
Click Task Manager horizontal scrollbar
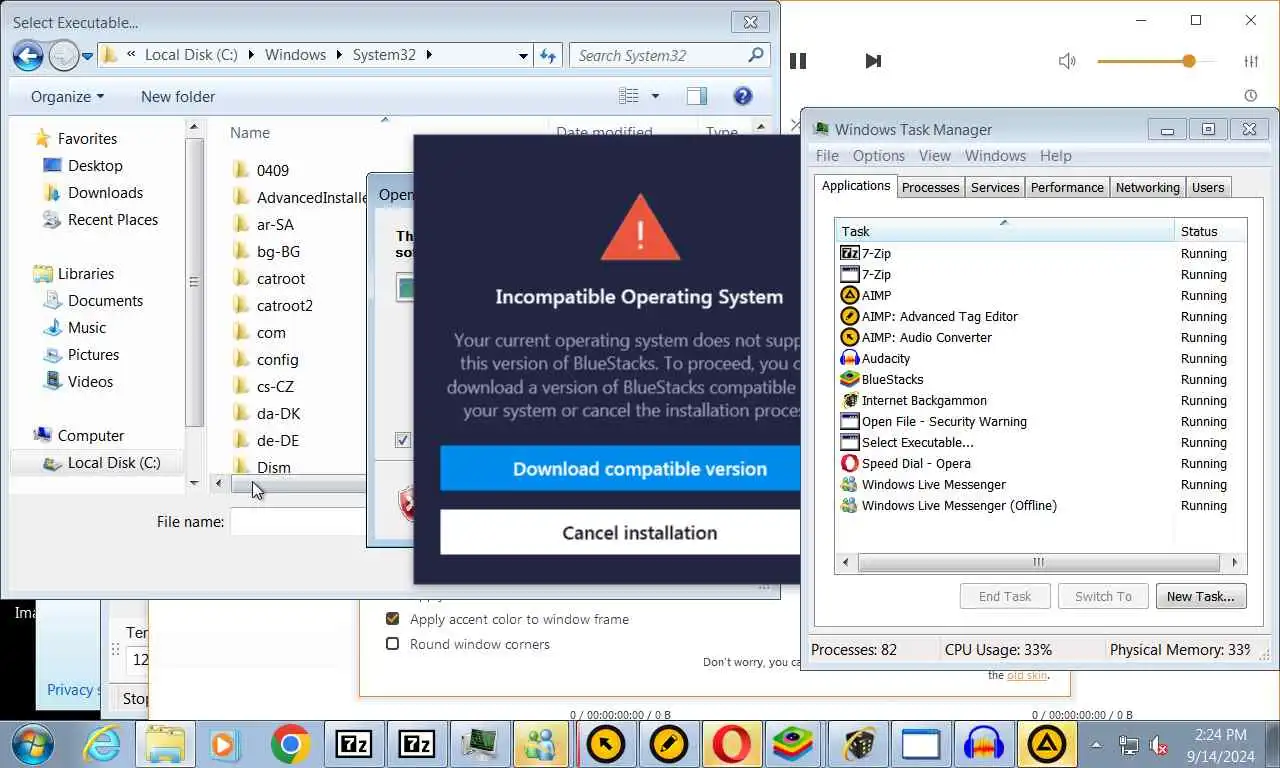1039,562
